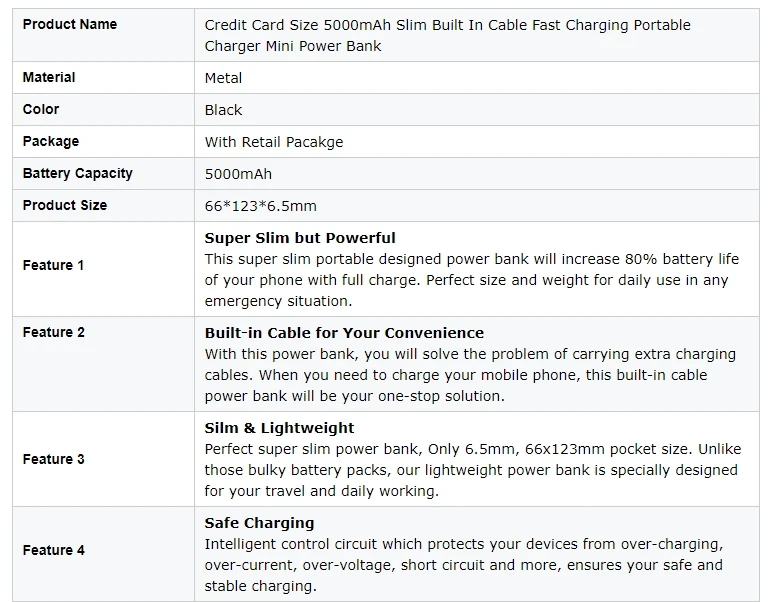Click the Built-in Cable for Your Convenience heading
The width and height of the screenshot is (770, 602).
pyautogui.click(x=344, y=333)
